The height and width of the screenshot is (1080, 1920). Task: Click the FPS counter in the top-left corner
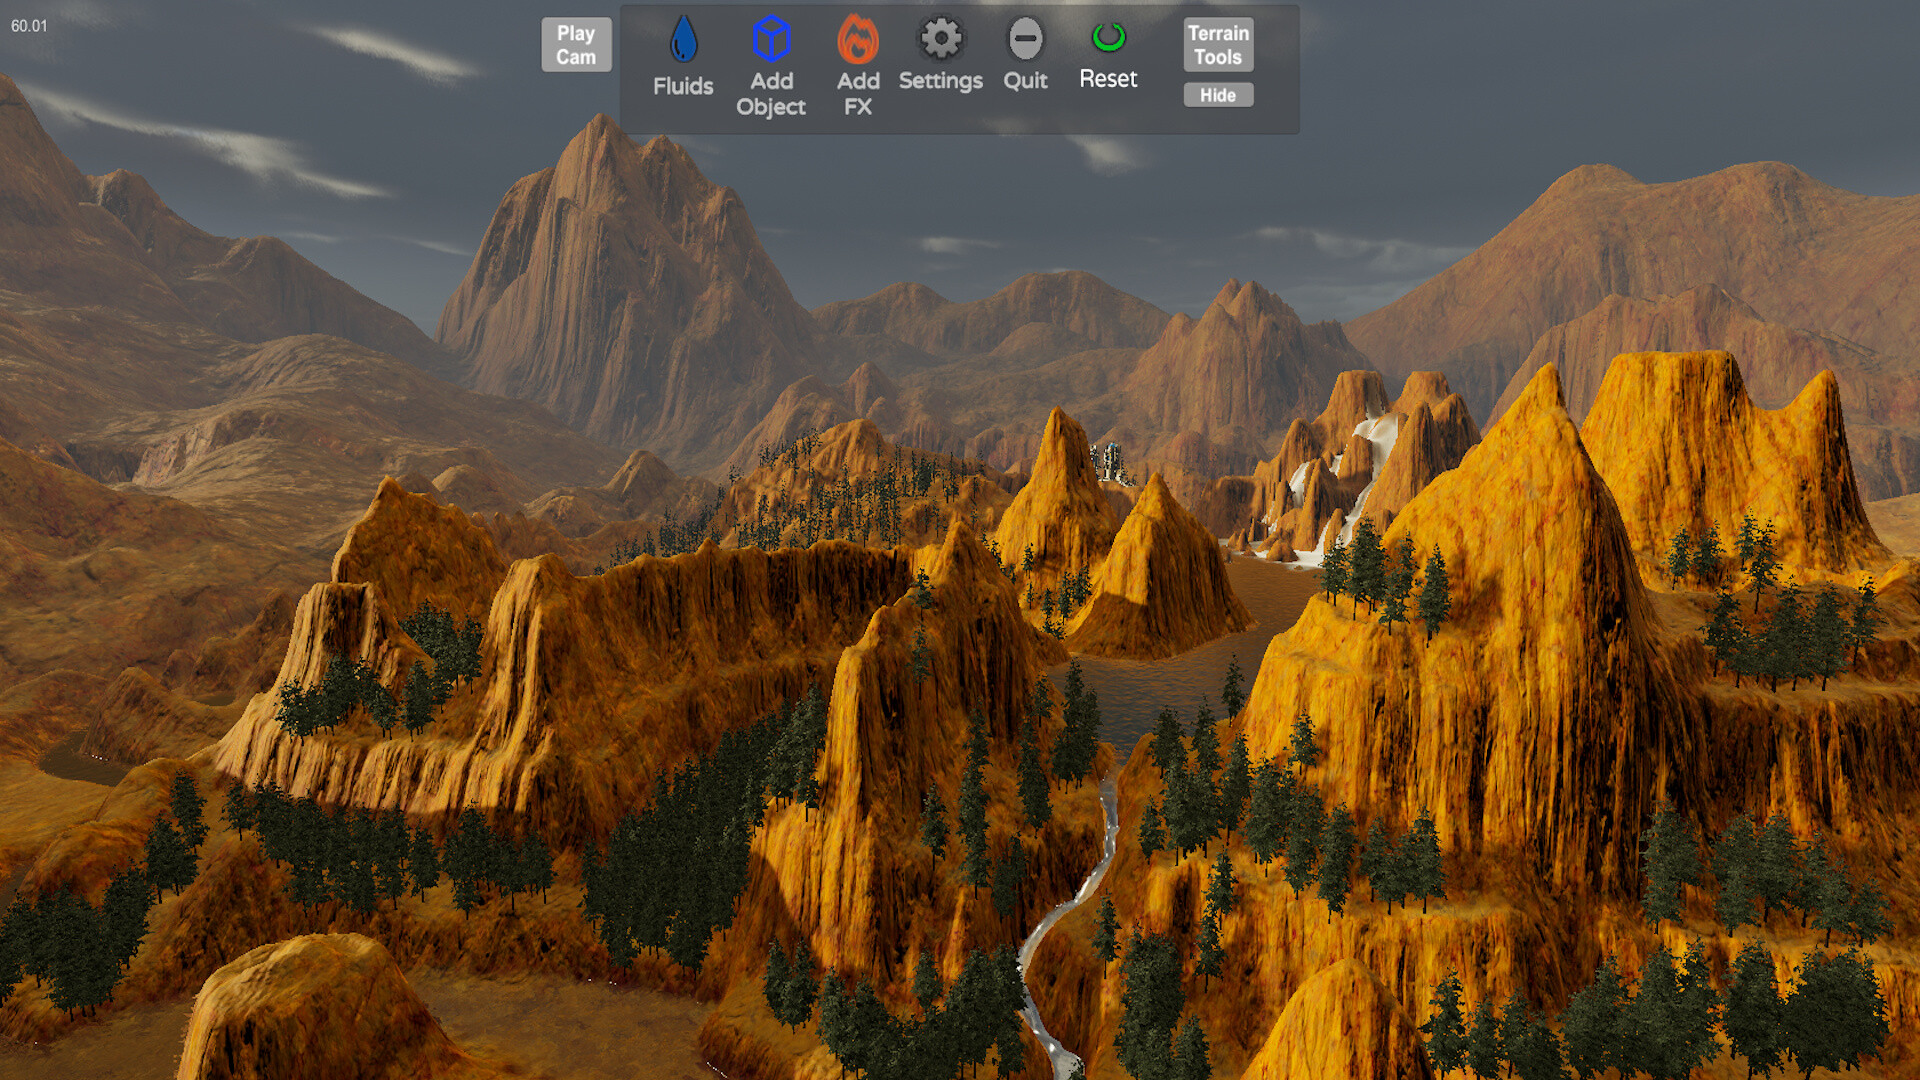(x=27, y=28)
